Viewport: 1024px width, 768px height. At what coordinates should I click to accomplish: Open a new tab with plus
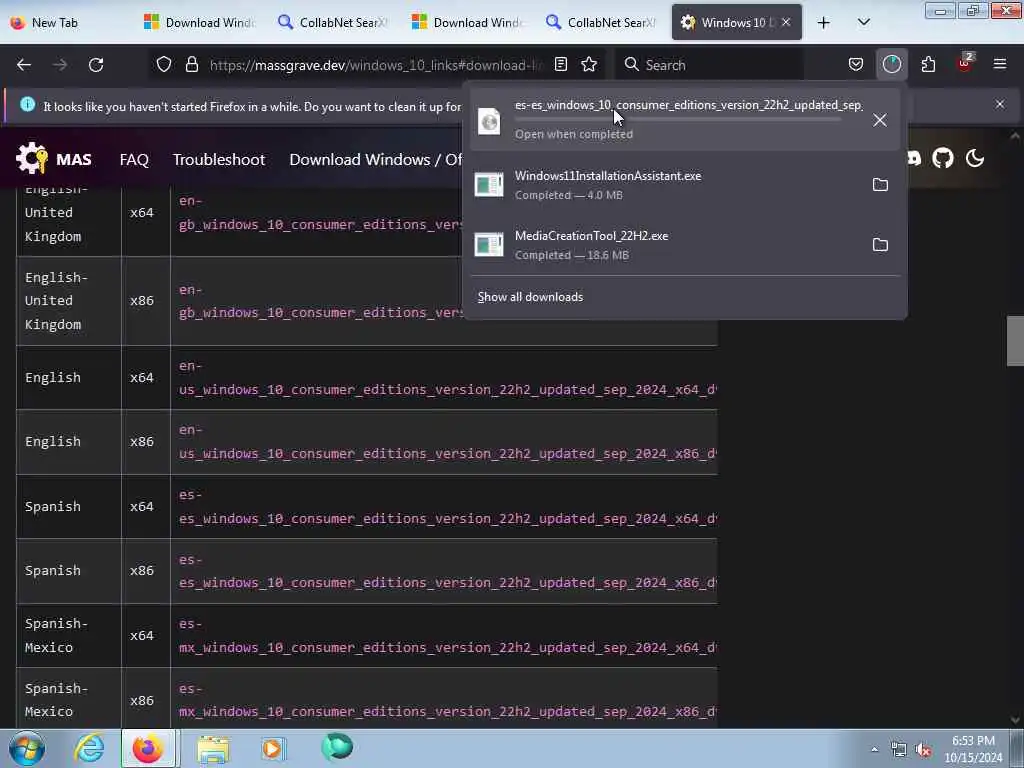[x=823, y=23]
